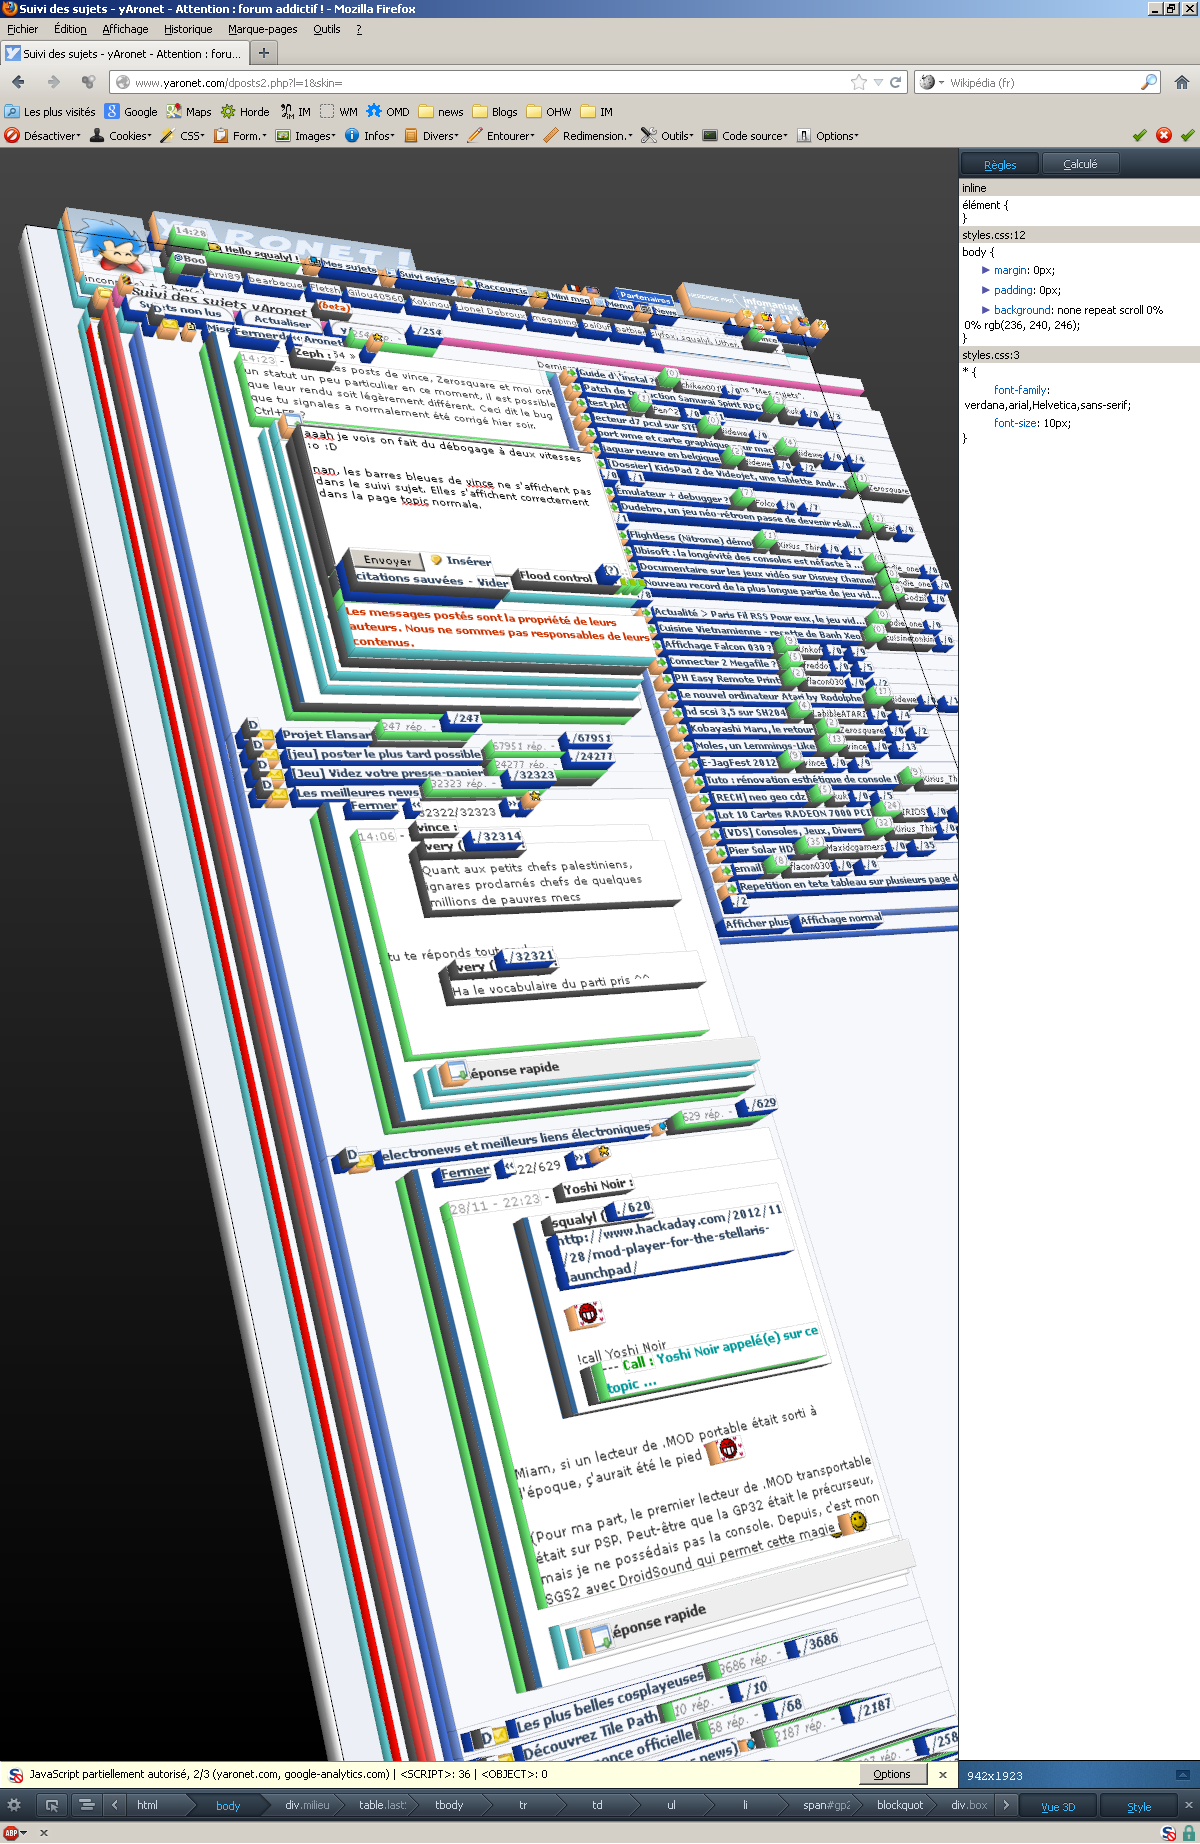Screen dimensions: 1200x1844
Task: Click the search magnifier icon in the Wikipédia box
Action: coord(1149,83)
